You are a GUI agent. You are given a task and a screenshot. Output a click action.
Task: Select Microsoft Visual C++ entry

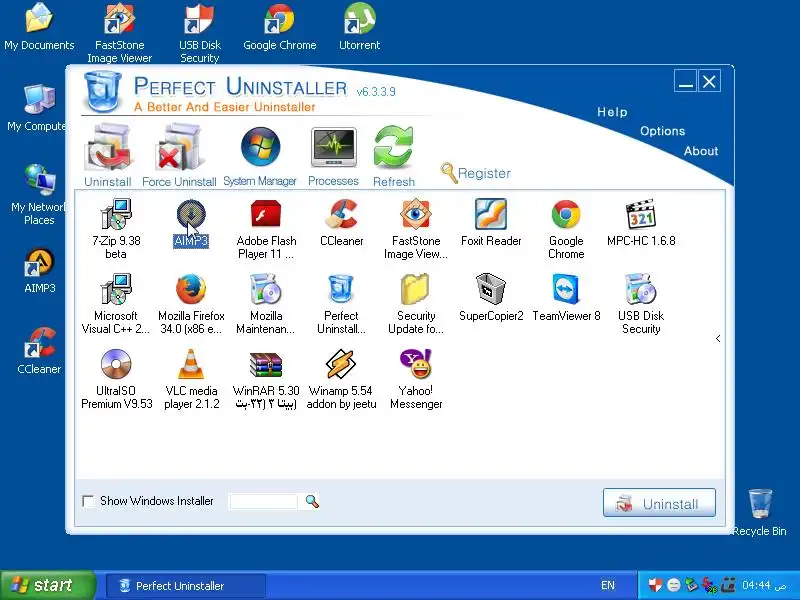coord(116,304)
